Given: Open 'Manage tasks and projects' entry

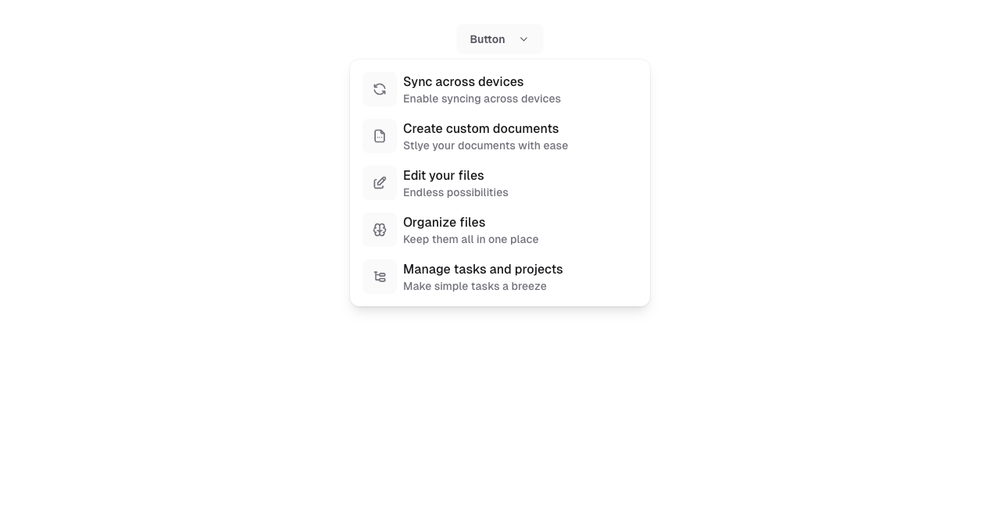Looking at the screenshot, I should pyautogui.click(x=483, y=270).
